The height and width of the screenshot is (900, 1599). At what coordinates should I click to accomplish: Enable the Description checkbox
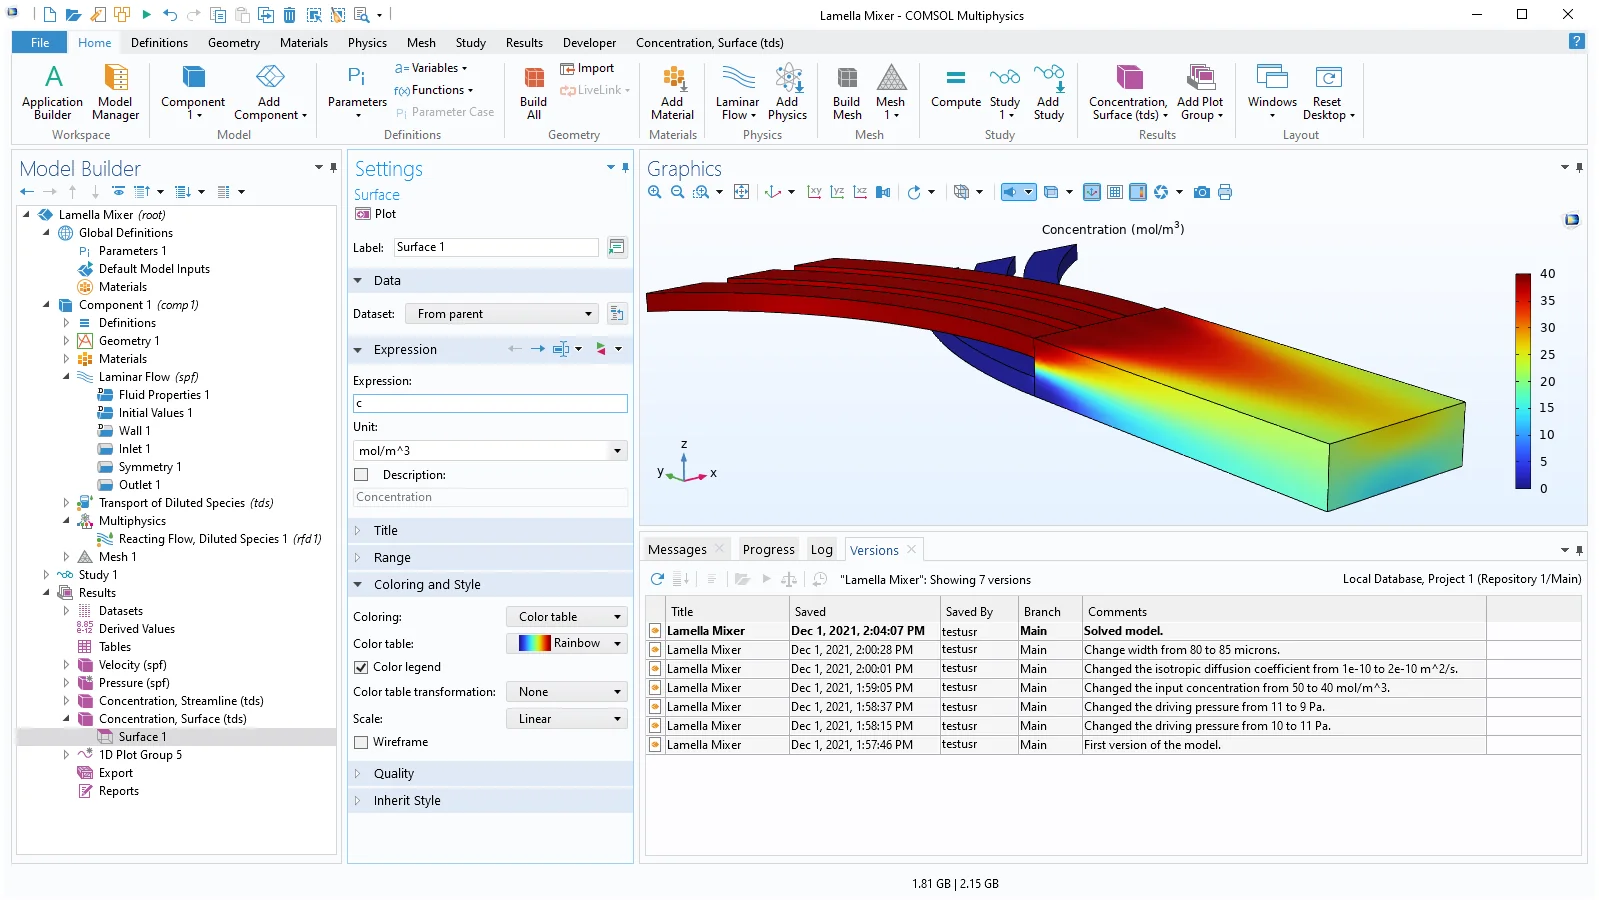point(362,475)
